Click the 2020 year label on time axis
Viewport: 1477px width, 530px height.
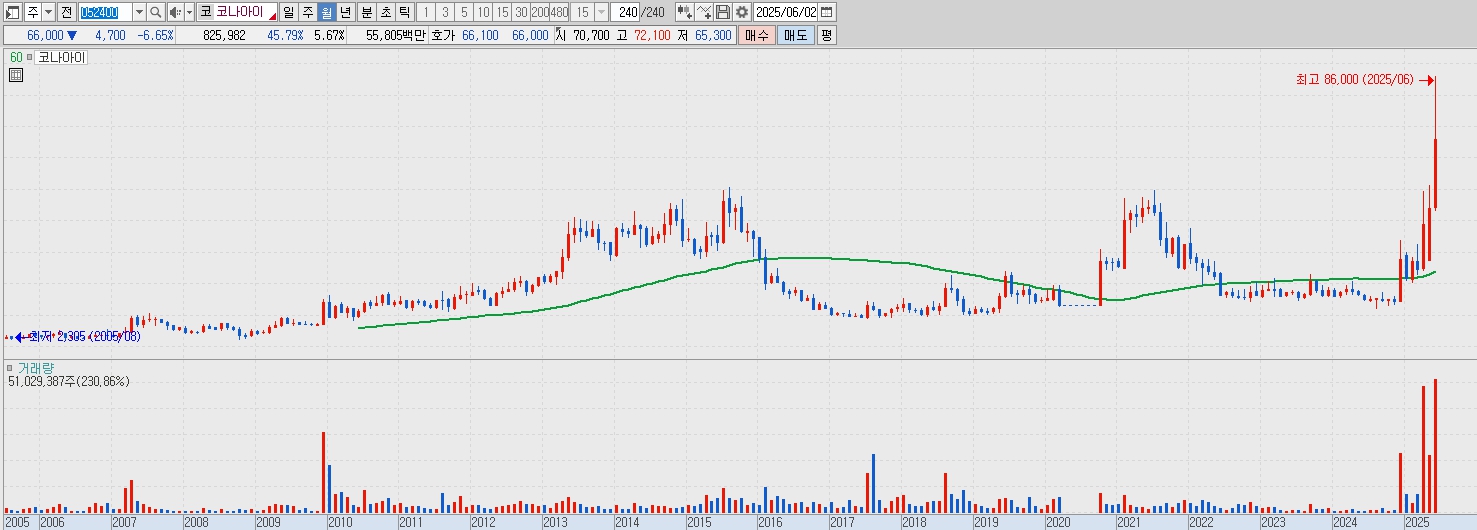point(1057,522)
